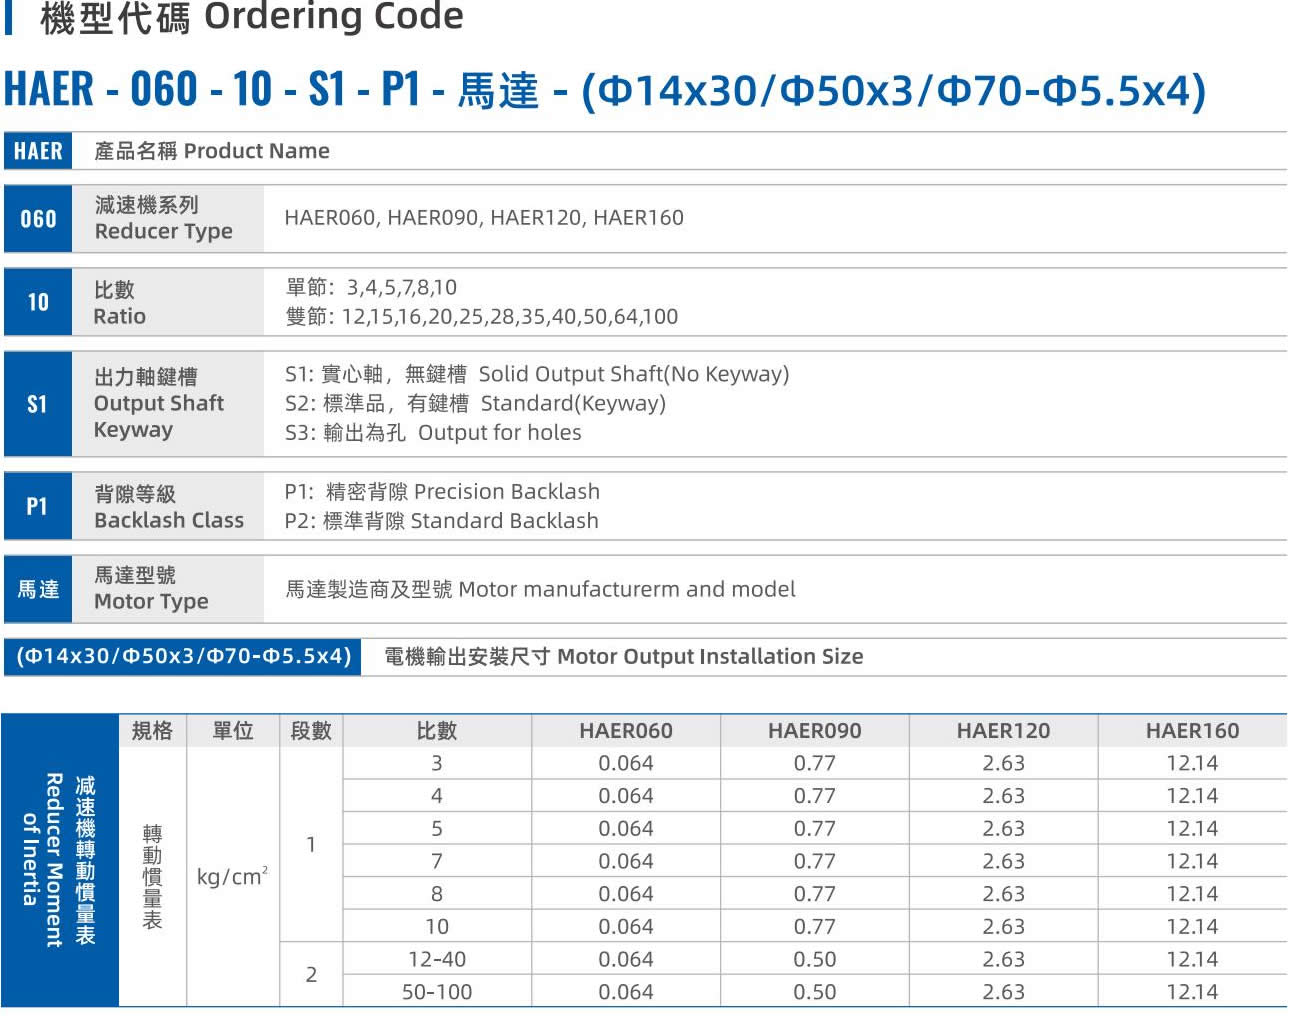Viewport: 1299px width, 1024px height.
Task: Click HAER160 value 12.14 in 50-100 row
Action: [x=1193, y=993]
